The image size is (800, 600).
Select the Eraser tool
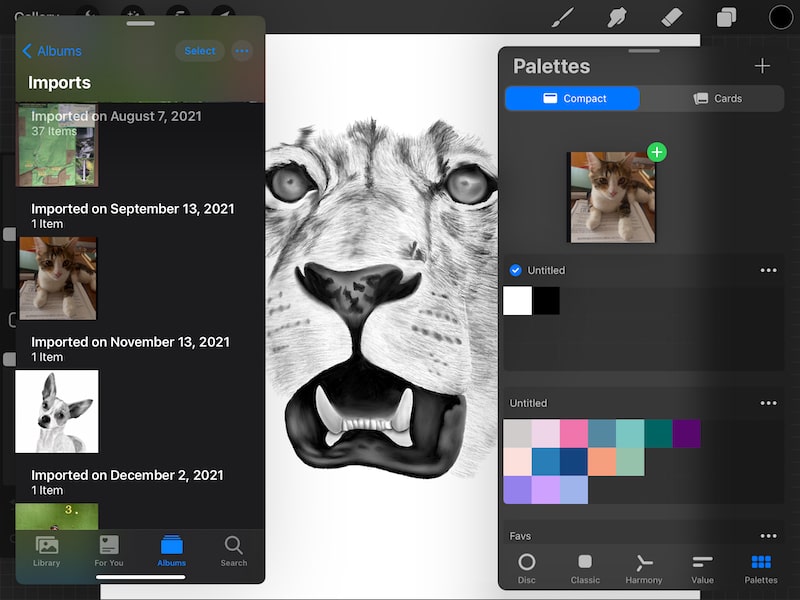click(x=672, y=17)
